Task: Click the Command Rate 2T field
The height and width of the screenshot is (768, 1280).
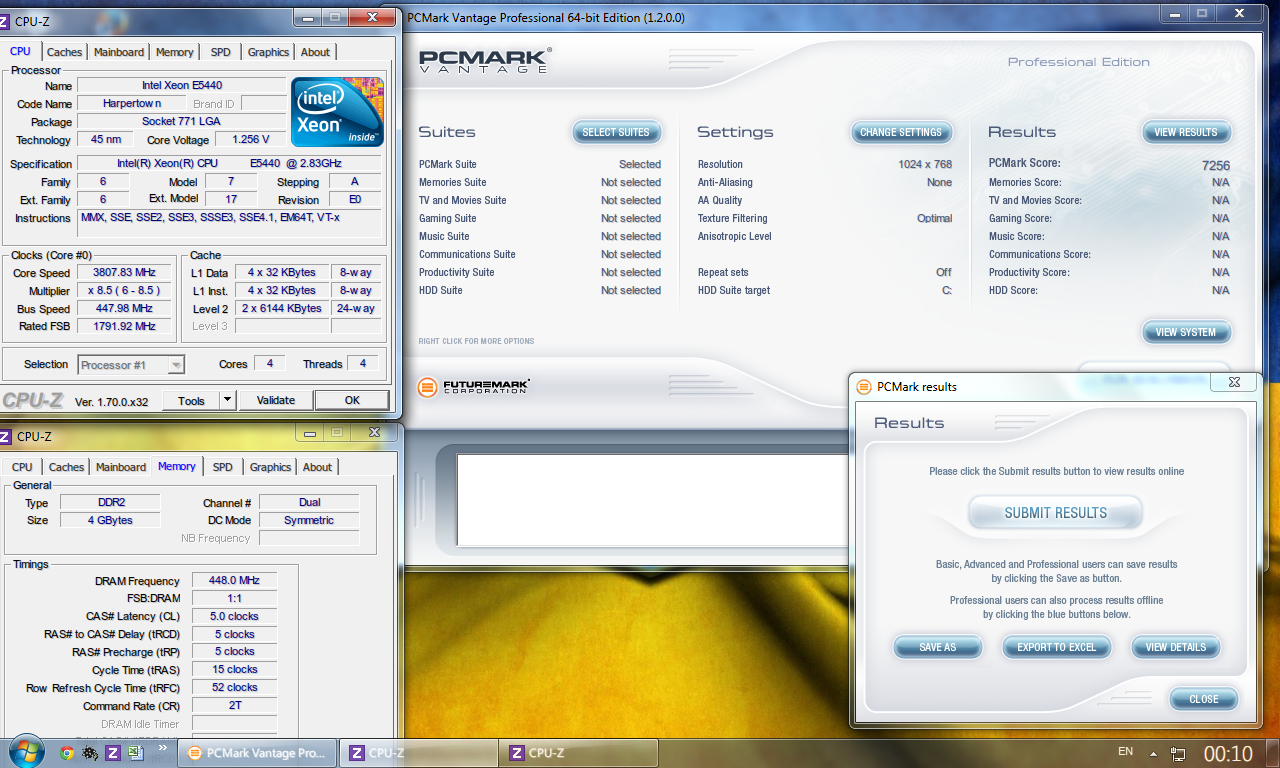Action: 234,705
